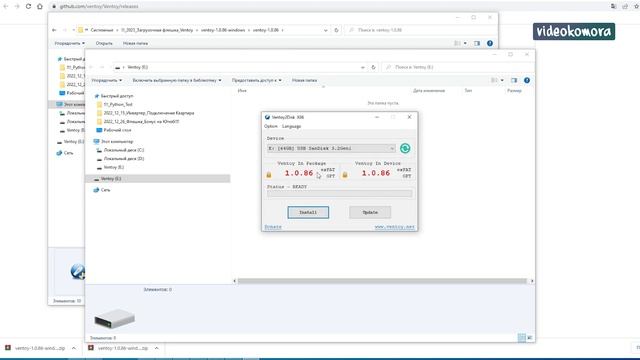Toggle the preview pane icon in the back Explorer window
Screen dimensions: 640x360
pyautogui.click(x=477, y=43)
